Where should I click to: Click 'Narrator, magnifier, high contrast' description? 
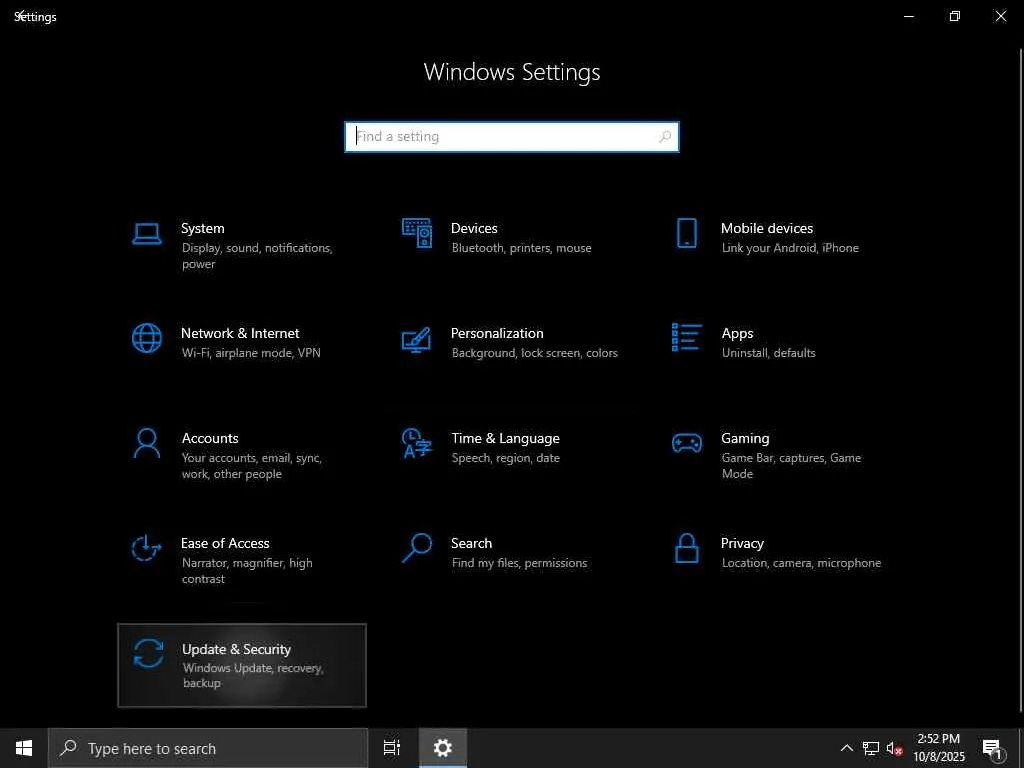click(247, 571)
